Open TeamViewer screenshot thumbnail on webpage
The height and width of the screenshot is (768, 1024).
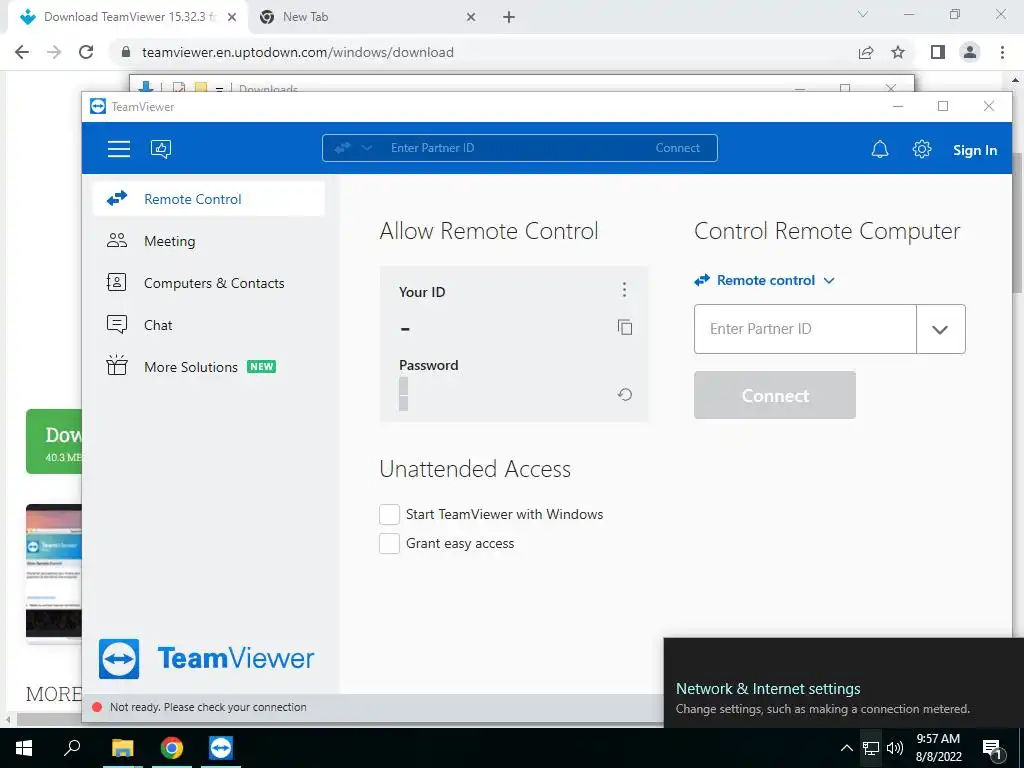click(54, 573)
